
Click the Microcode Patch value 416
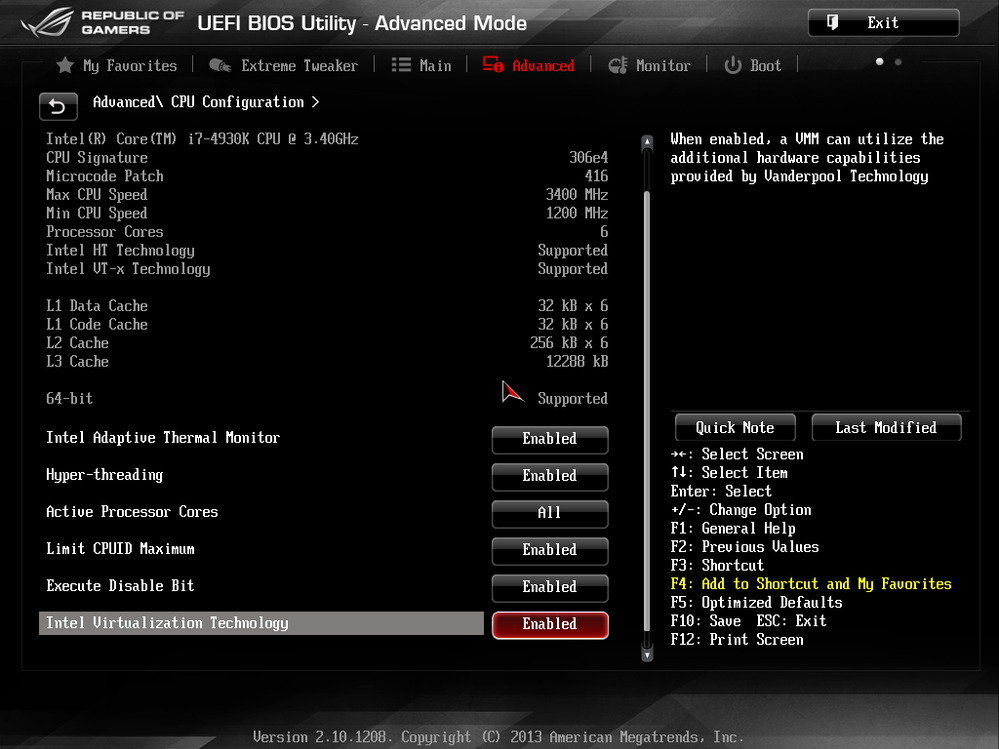pos(596,176)
